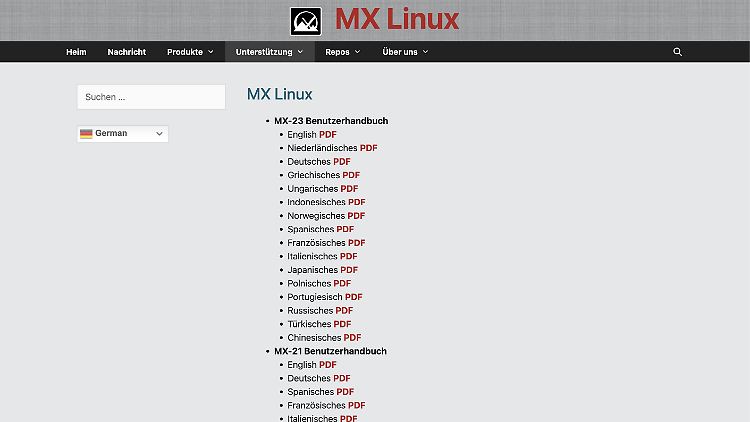Open the Repos dropdown menu
750x422 pixels.
click(x=342, y=52)
